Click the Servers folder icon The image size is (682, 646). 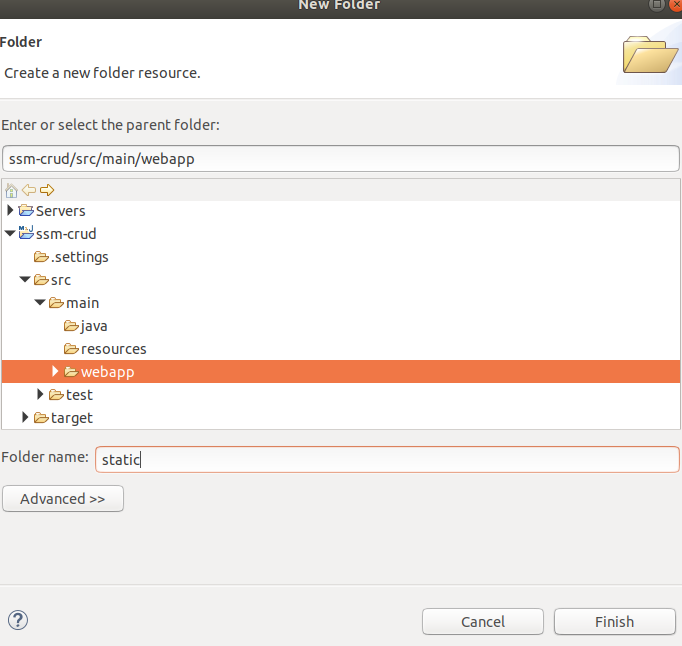tap(26, 211)
